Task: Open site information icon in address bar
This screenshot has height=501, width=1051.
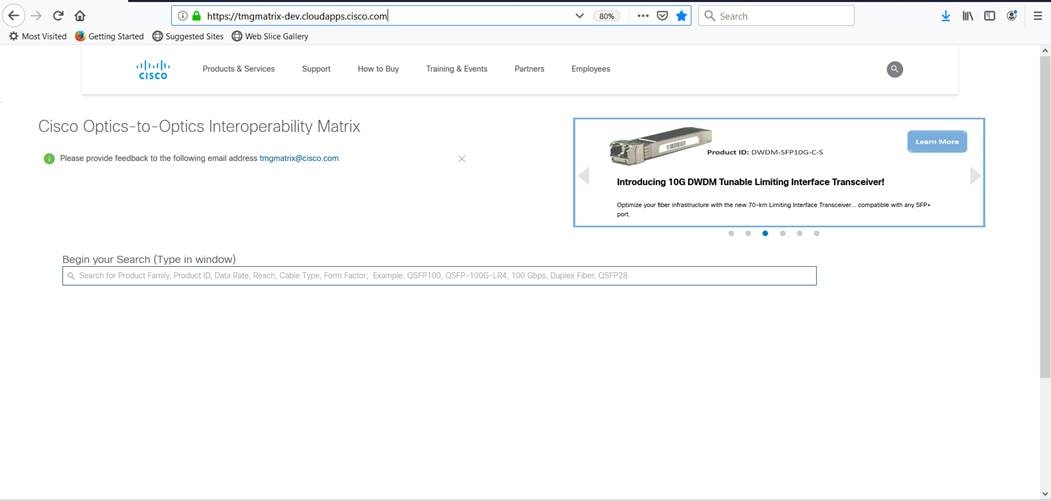Action: [x=182, y=16]
